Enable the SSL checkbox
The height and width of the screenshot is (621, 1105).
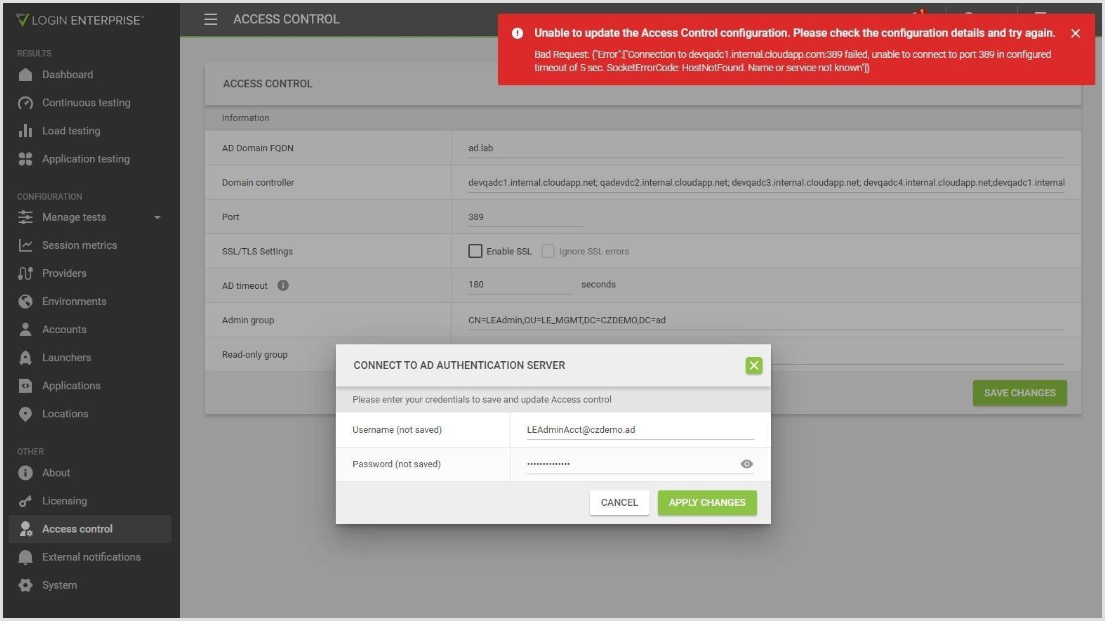pos(476,251)
